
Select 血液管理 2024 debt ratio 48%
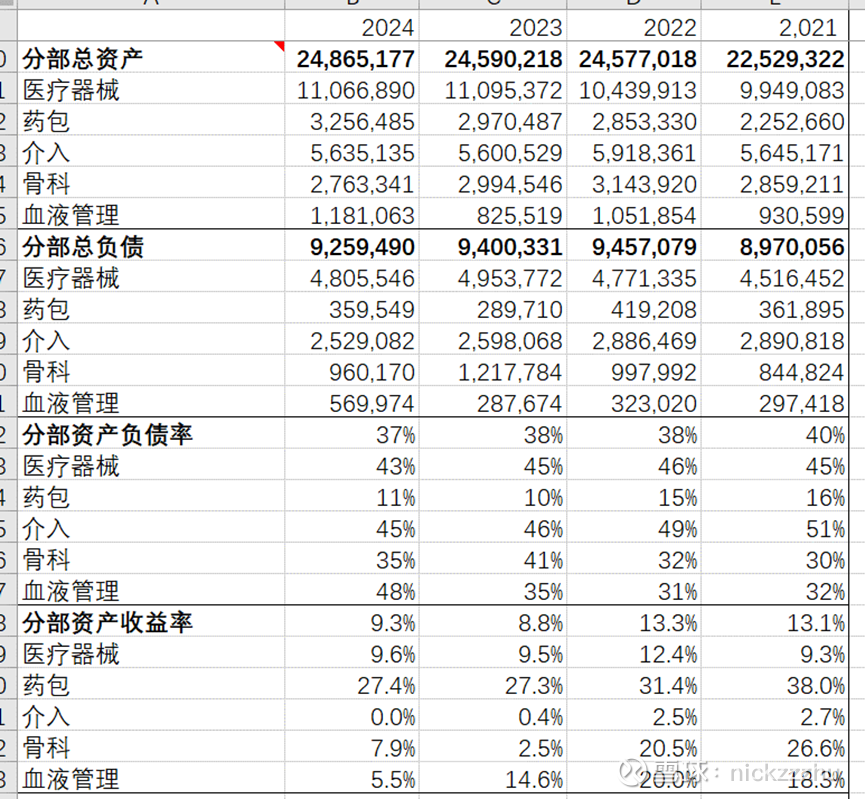[352, 590]
